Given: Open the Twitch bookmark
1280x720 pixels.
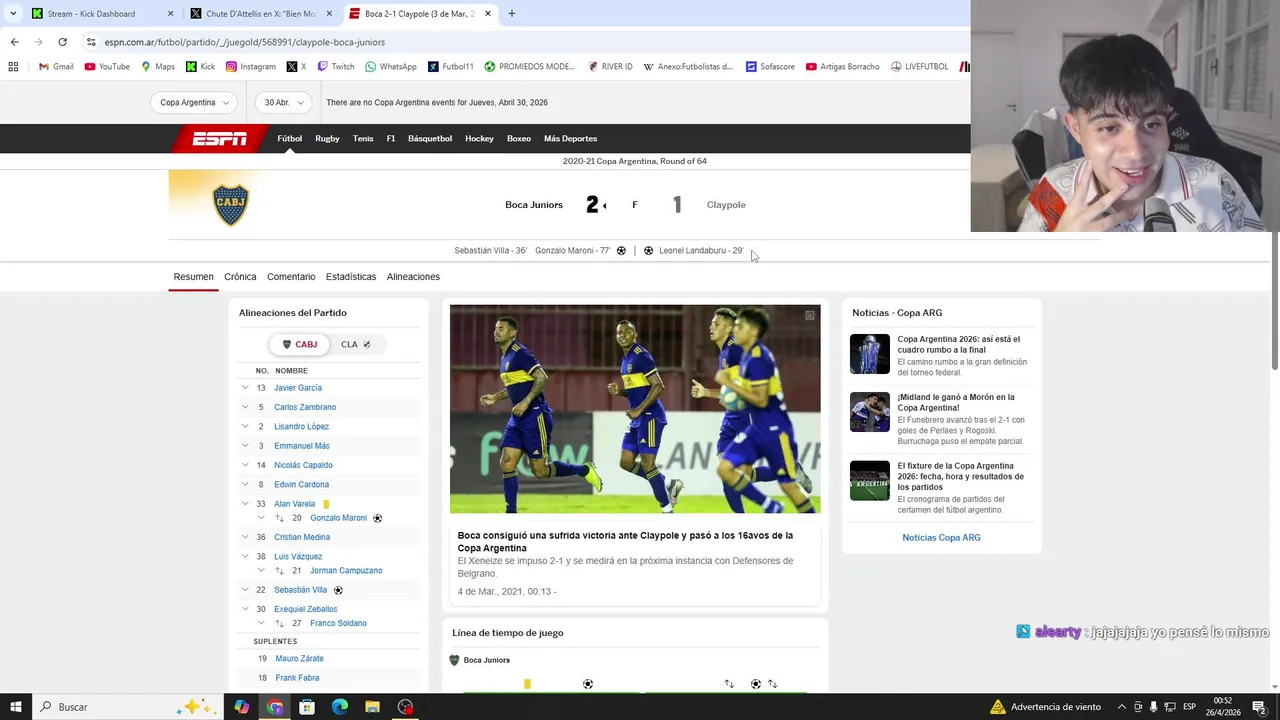Looking at the screenshot, I should click(336, 67).
